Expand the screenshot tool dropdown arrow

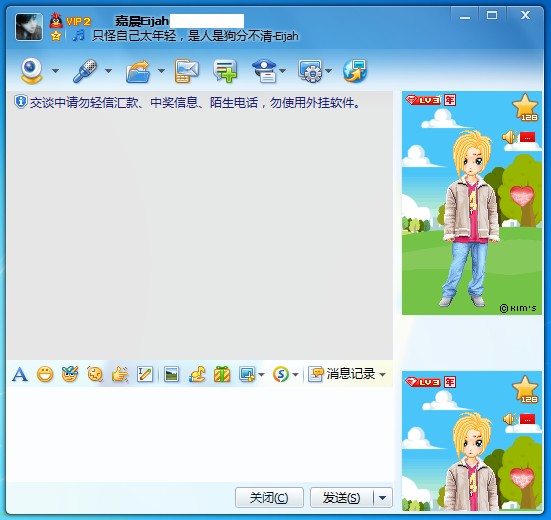[x=261, y=375]
